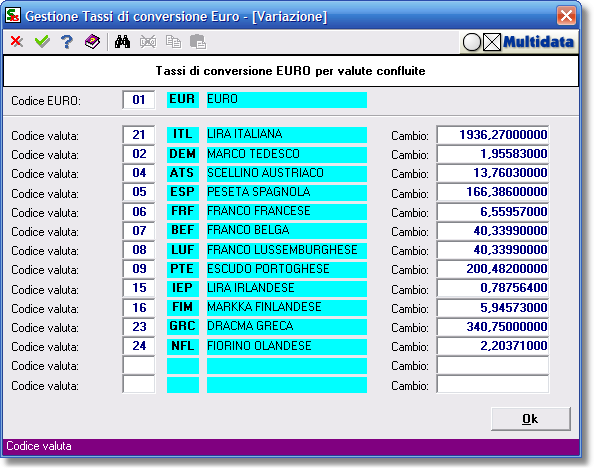Click the copy documents toolbar icon
Screen dimensions: 594x470
173,42
